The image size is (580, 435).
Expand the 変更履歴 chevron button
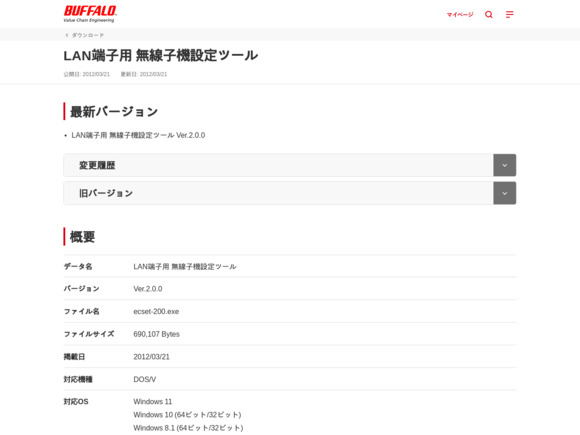coord(505,165)
